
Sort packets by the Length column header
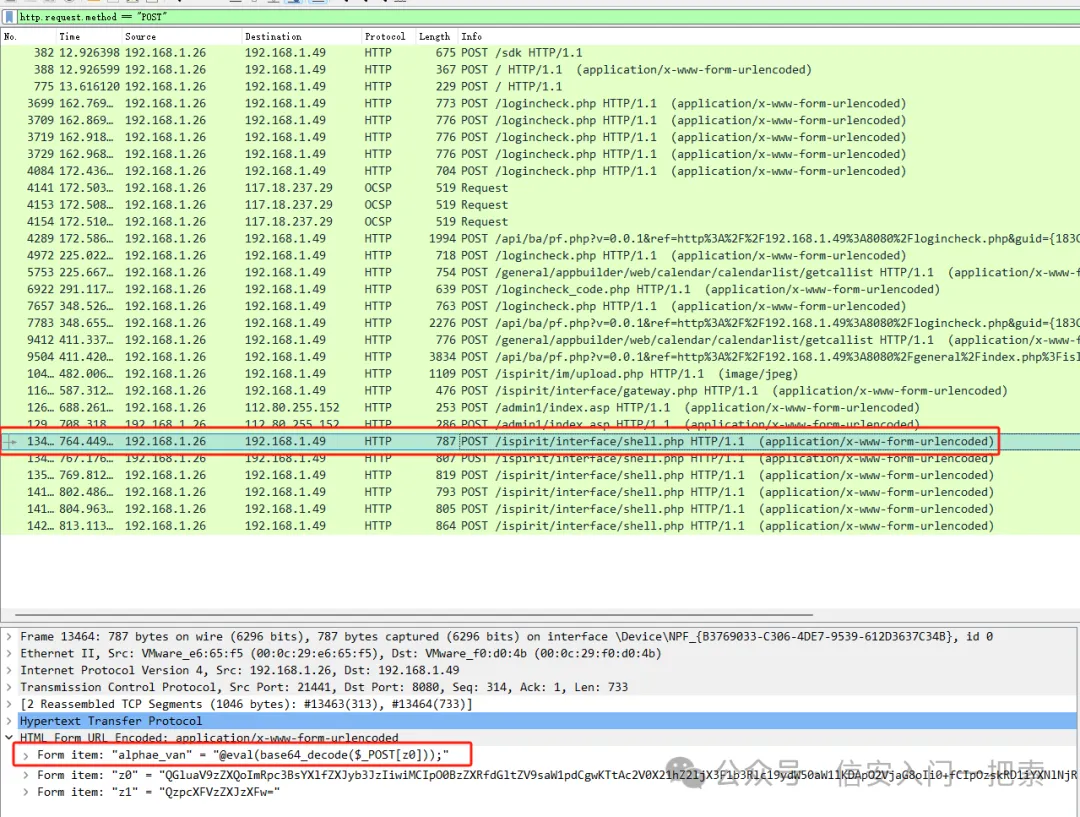click(x=435, y=37)
